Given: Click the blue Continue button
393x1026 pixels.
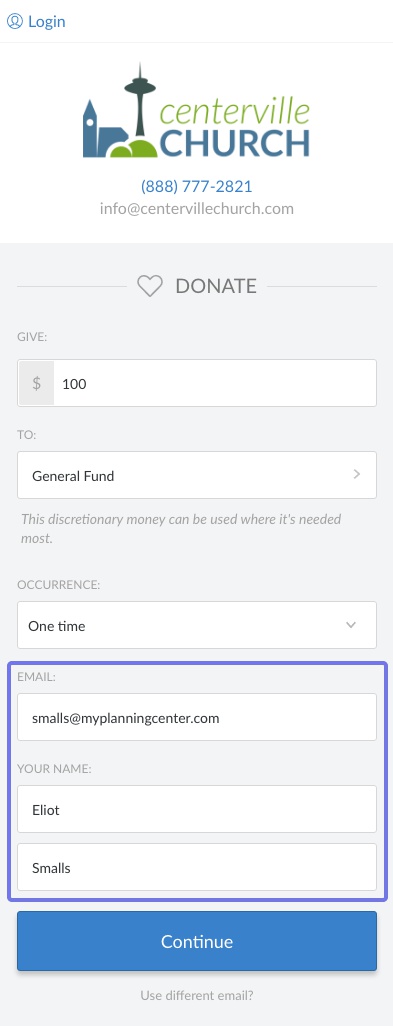Looking at the screenshot, I should 197,941.
